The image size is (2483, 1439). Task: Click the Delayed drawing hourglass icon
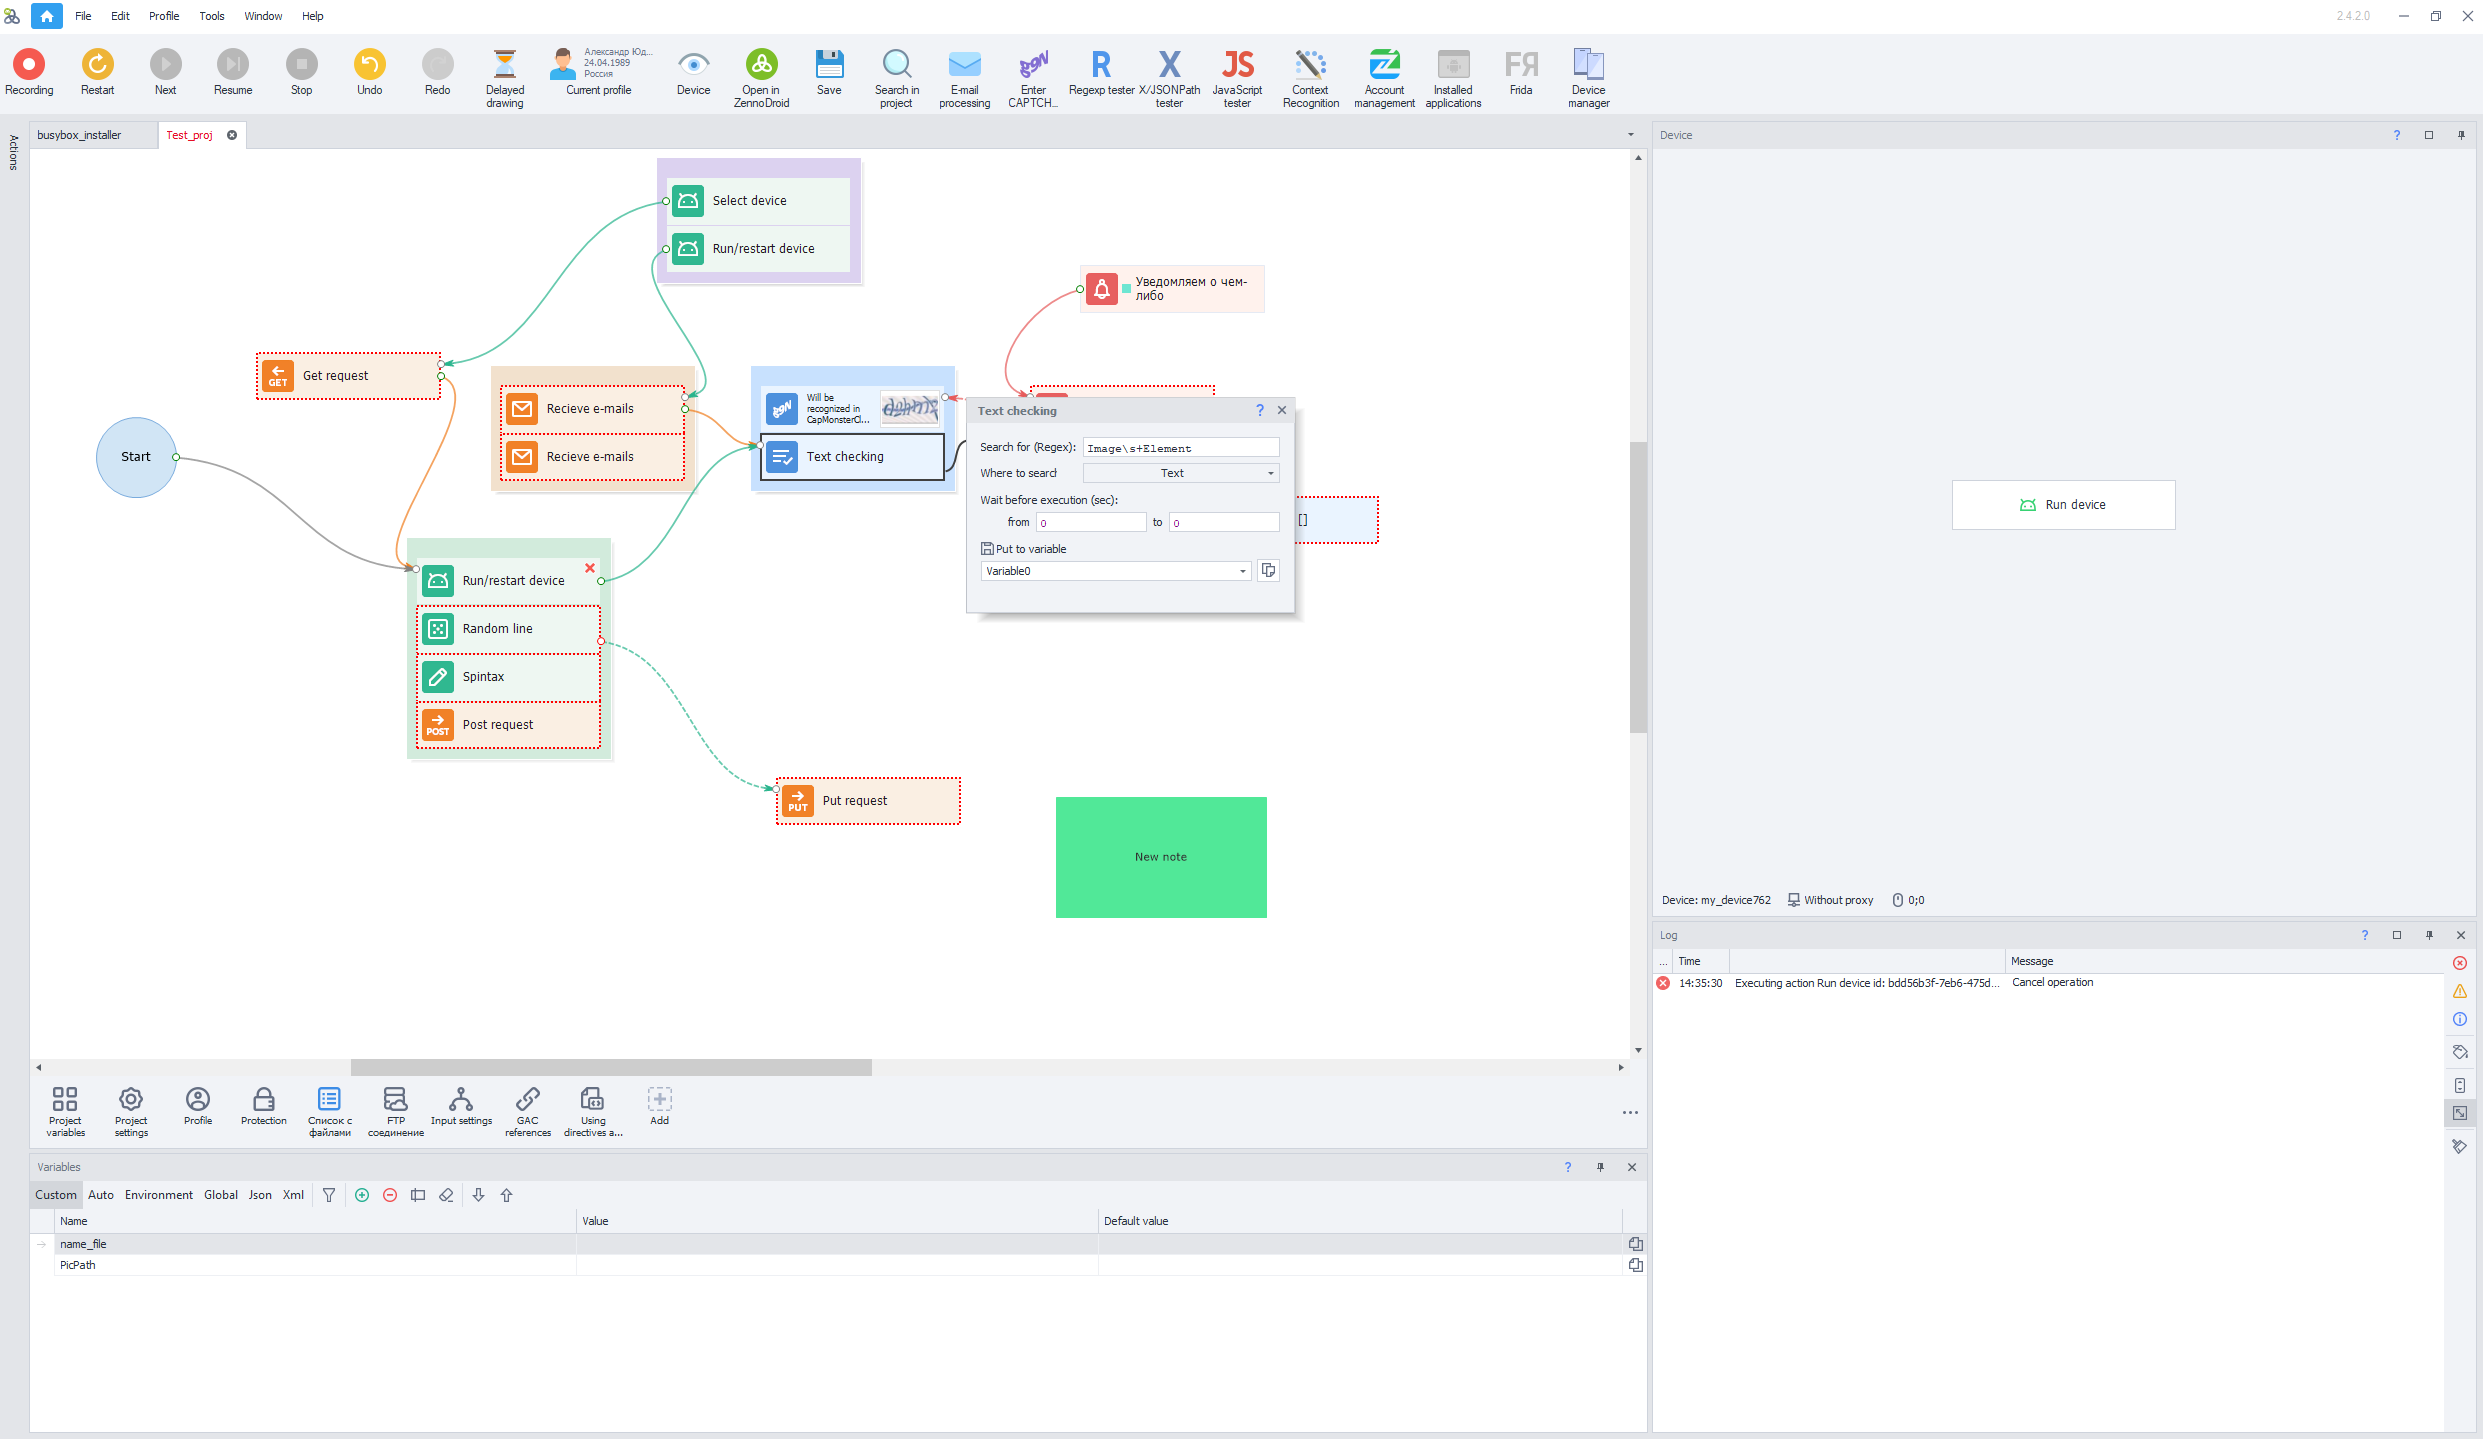pos(504,65)
